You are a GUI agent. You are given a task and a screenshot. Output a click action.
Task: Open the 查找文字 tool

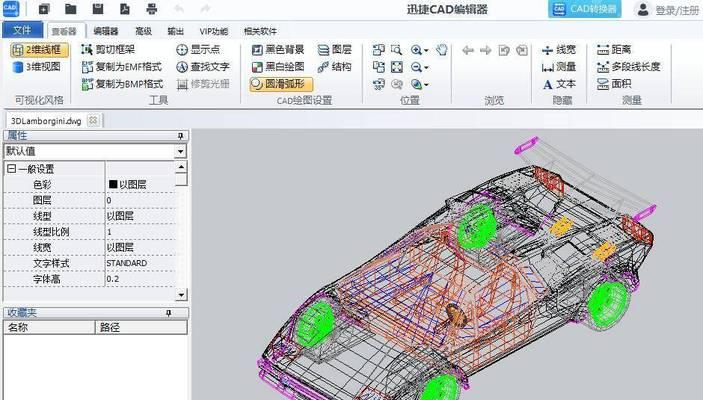point(203,67)
